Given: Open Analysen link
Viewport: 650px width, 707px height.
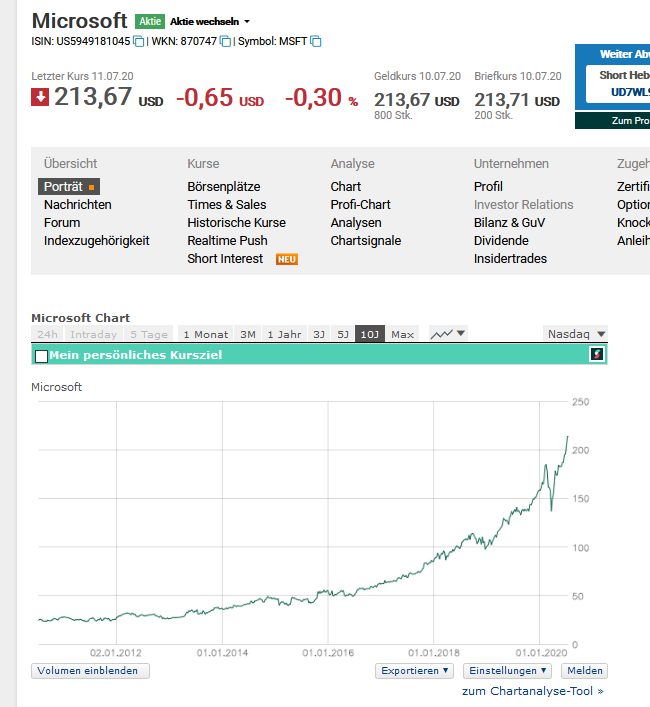Looking at the screenshot, I should 356,223.
